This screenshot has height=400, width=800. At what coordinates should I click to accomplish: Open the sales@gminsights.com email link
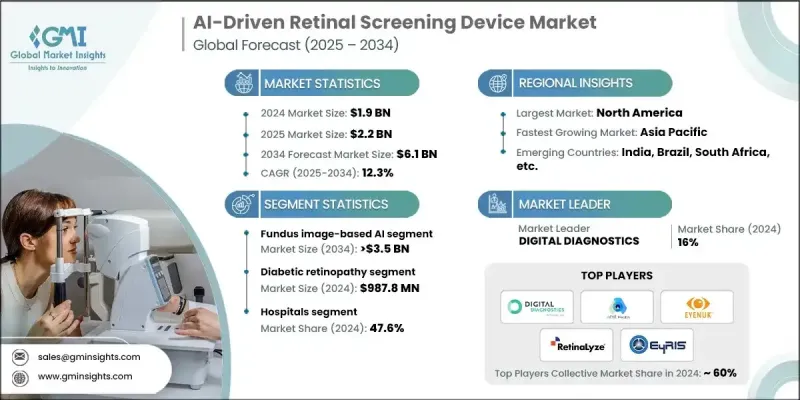pyautogui.click(x=90, y=356)
